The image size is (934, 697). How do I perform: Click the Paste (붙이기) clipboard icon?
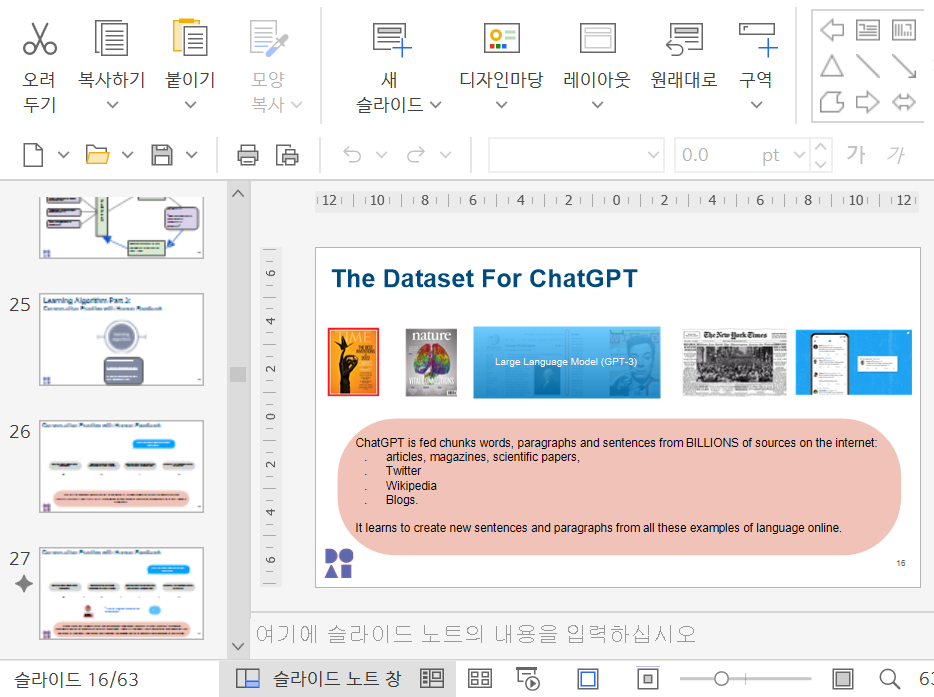pyautogui.click(x=190, y=38)
